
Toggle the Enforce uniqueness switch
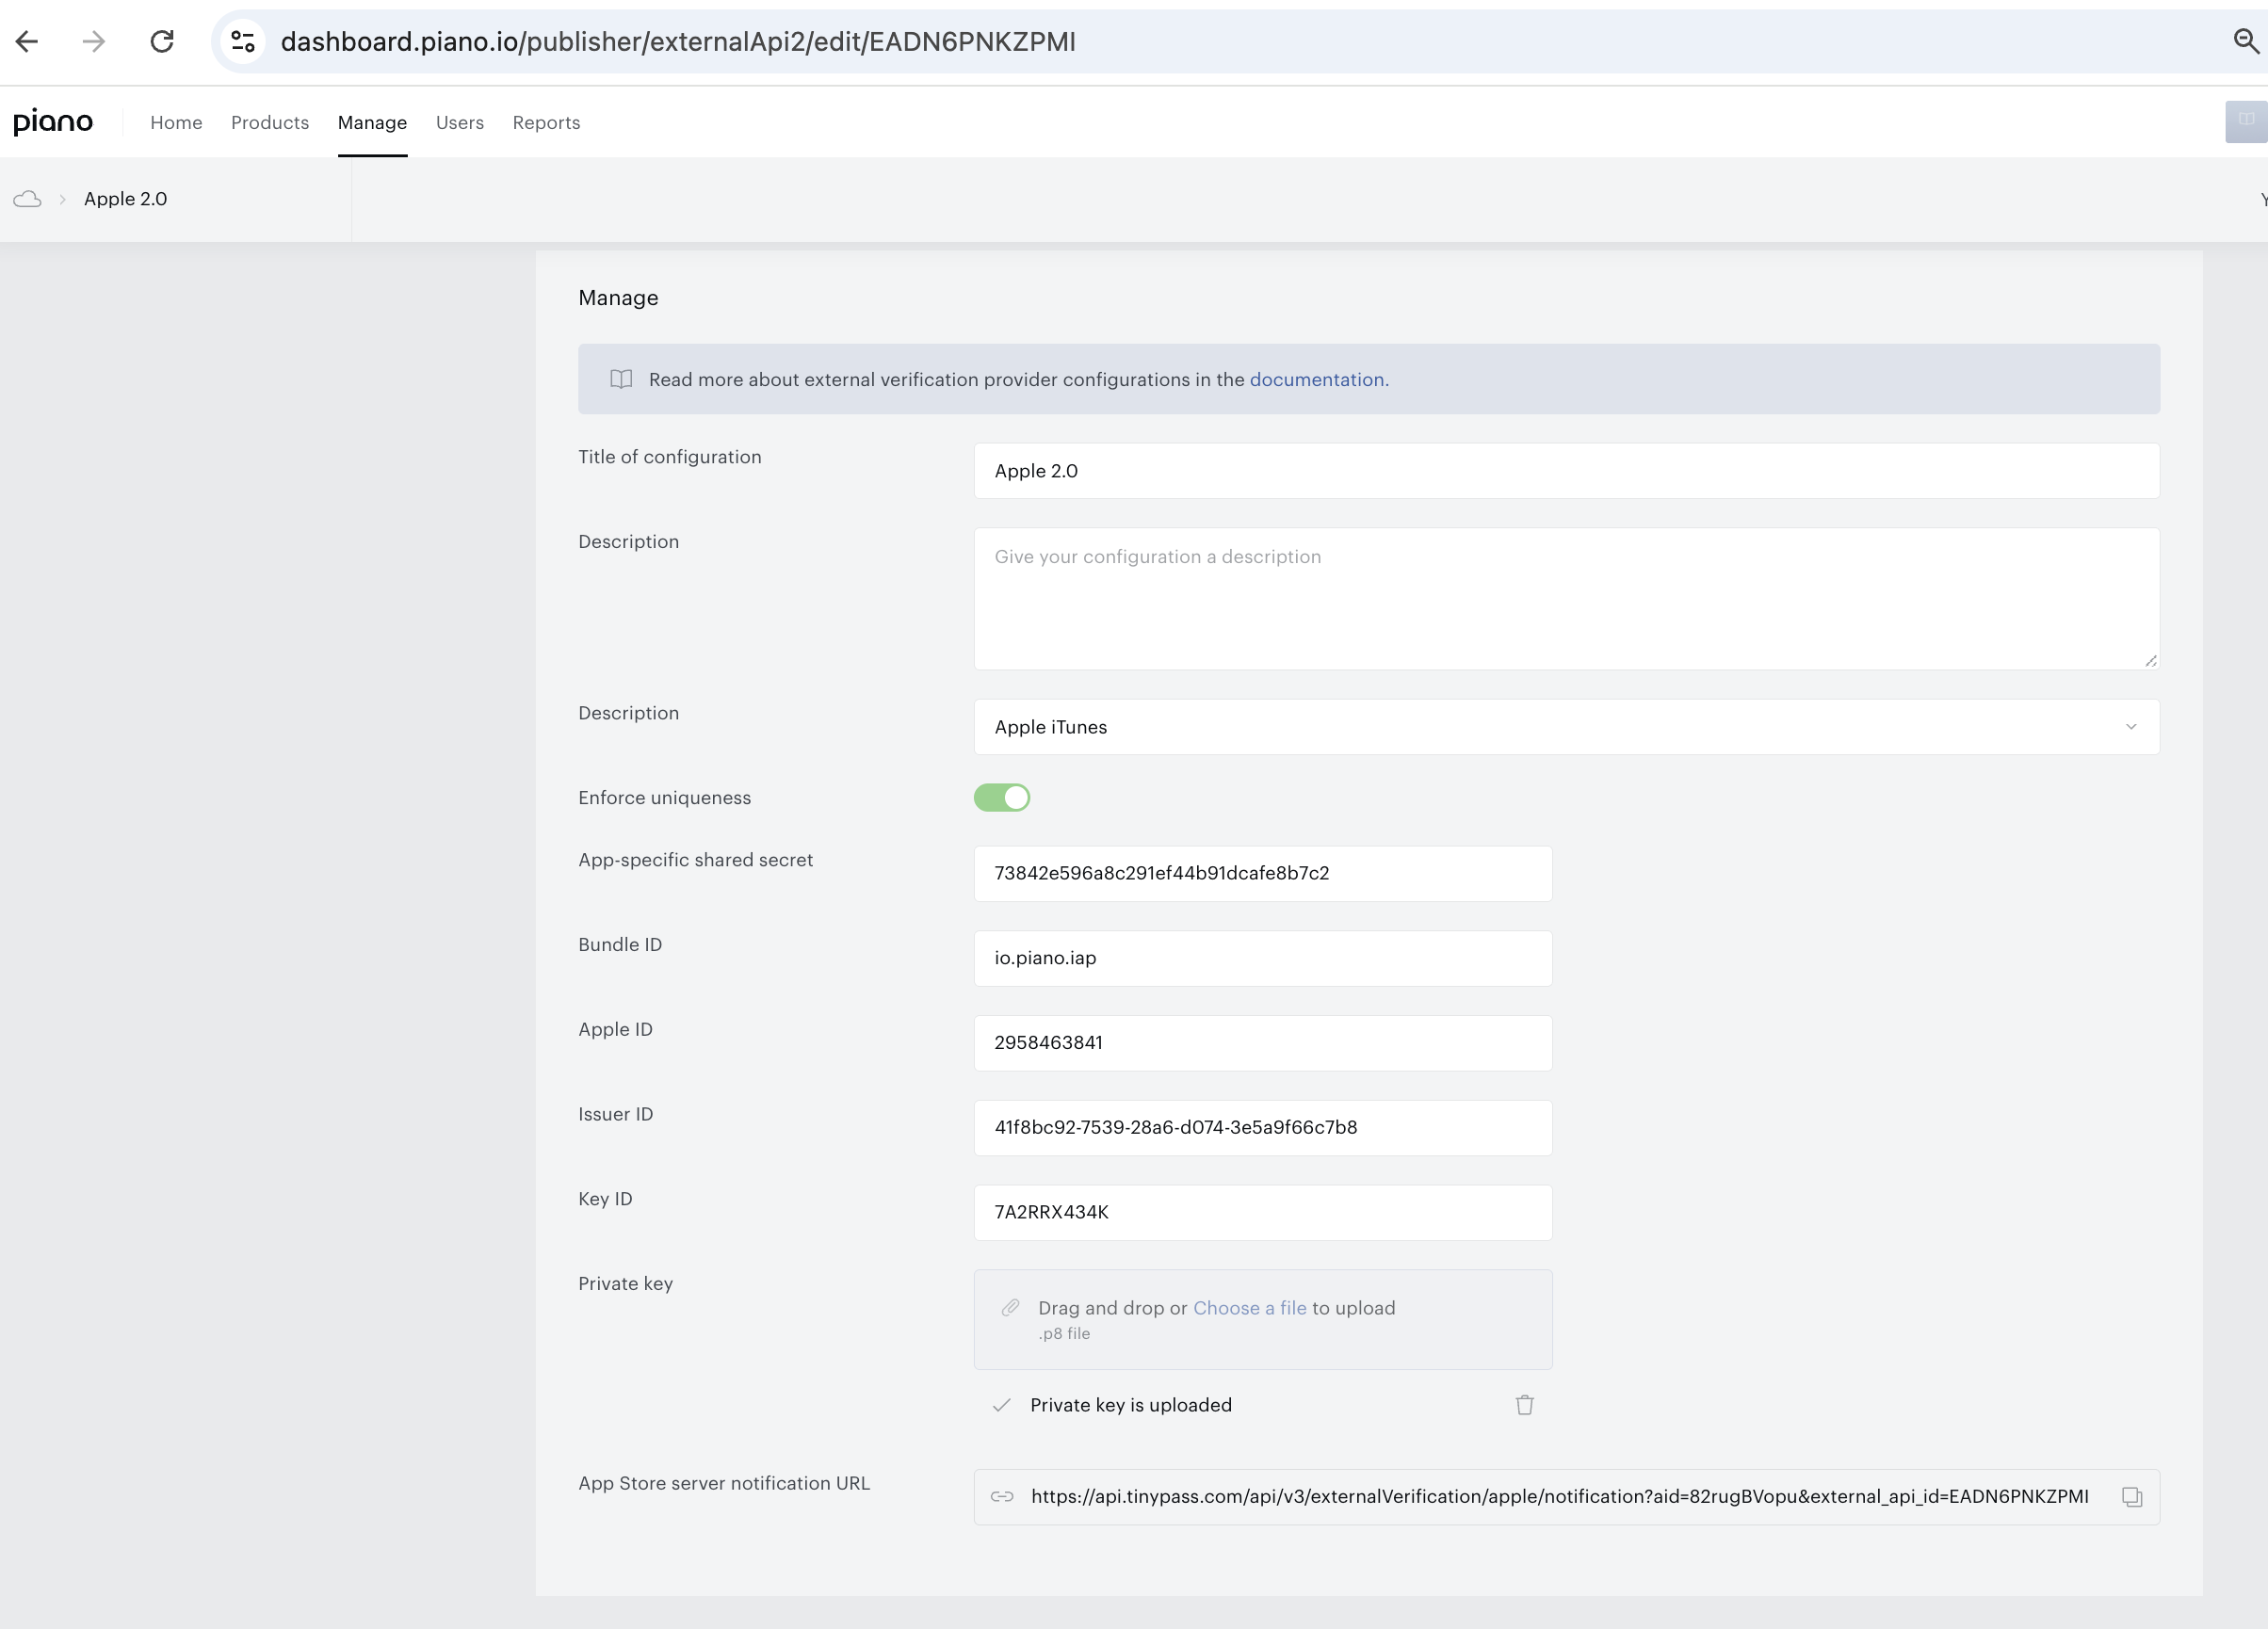pyautogui.click(x=1002, y=798)
